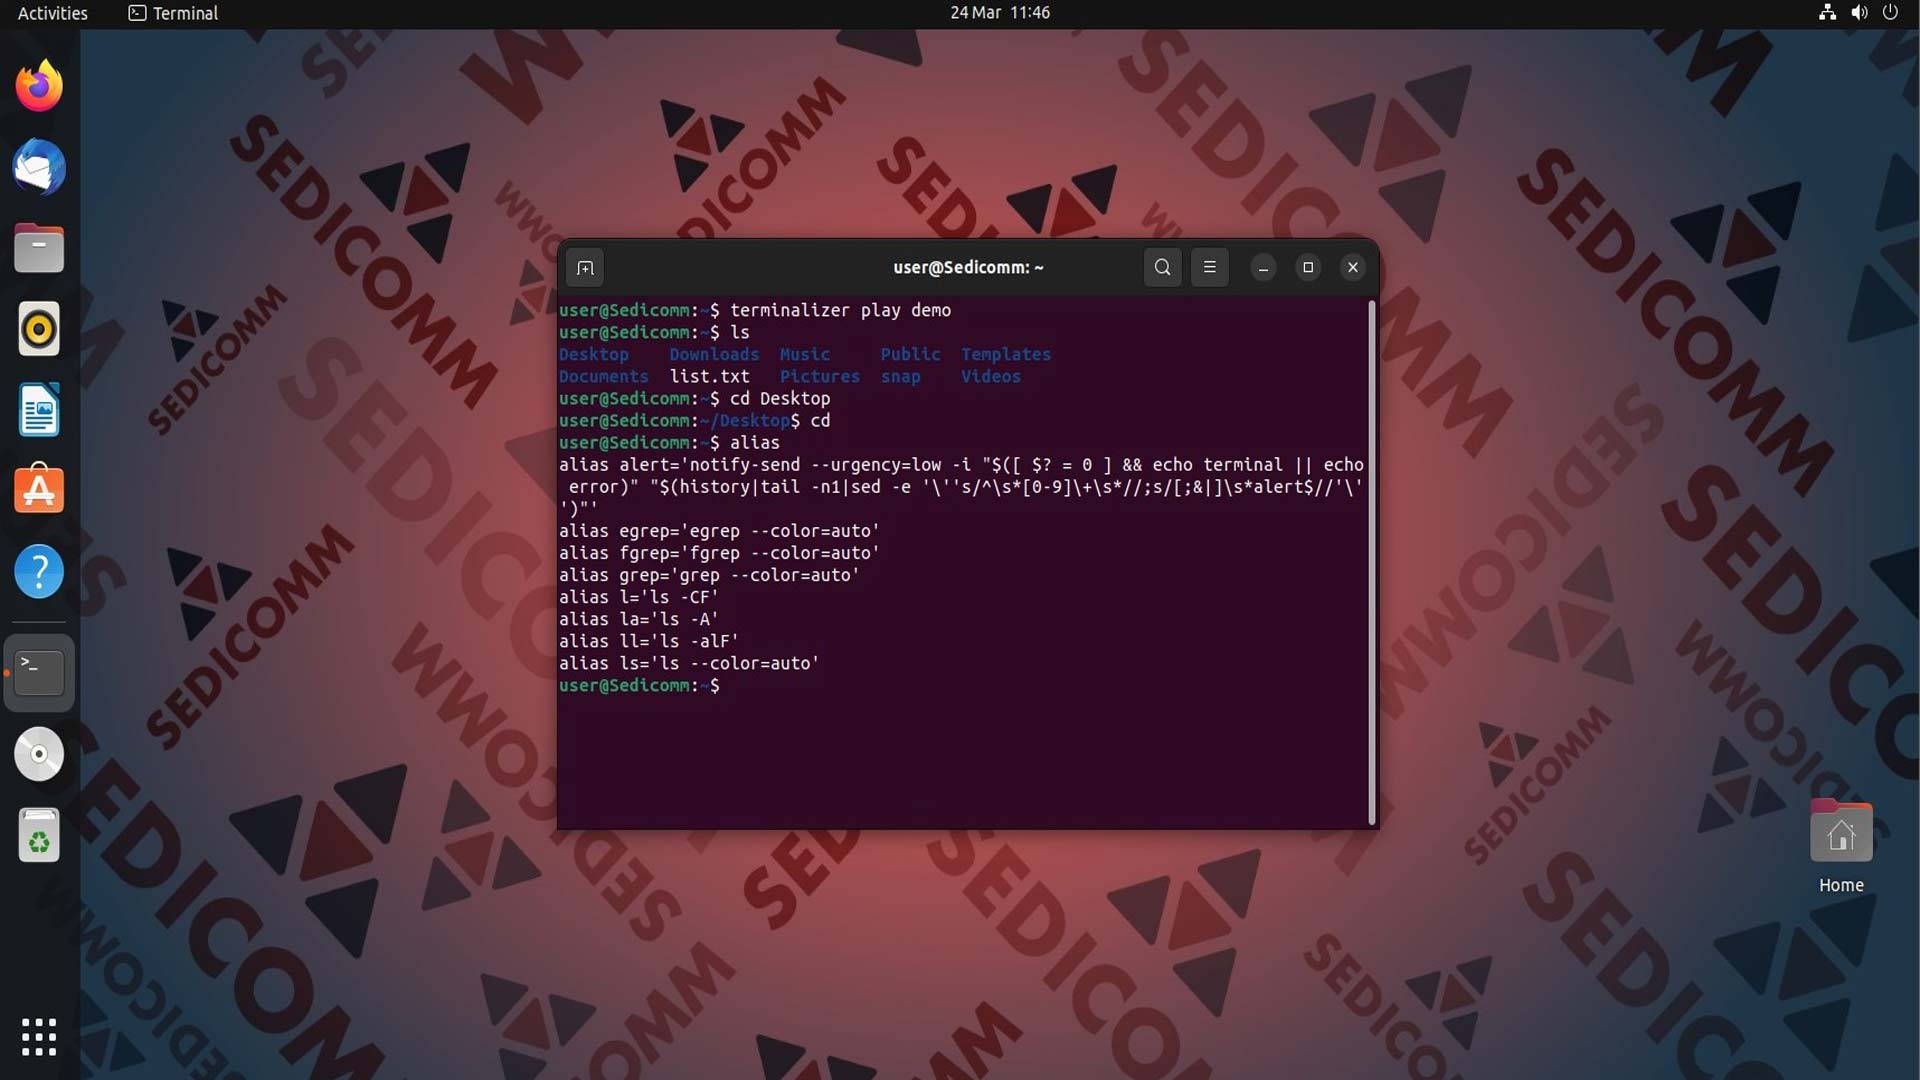Click the volume icon in top bar
Image resolution: width=1920 pixels, height=1080 pixels.
point(1859,13)
